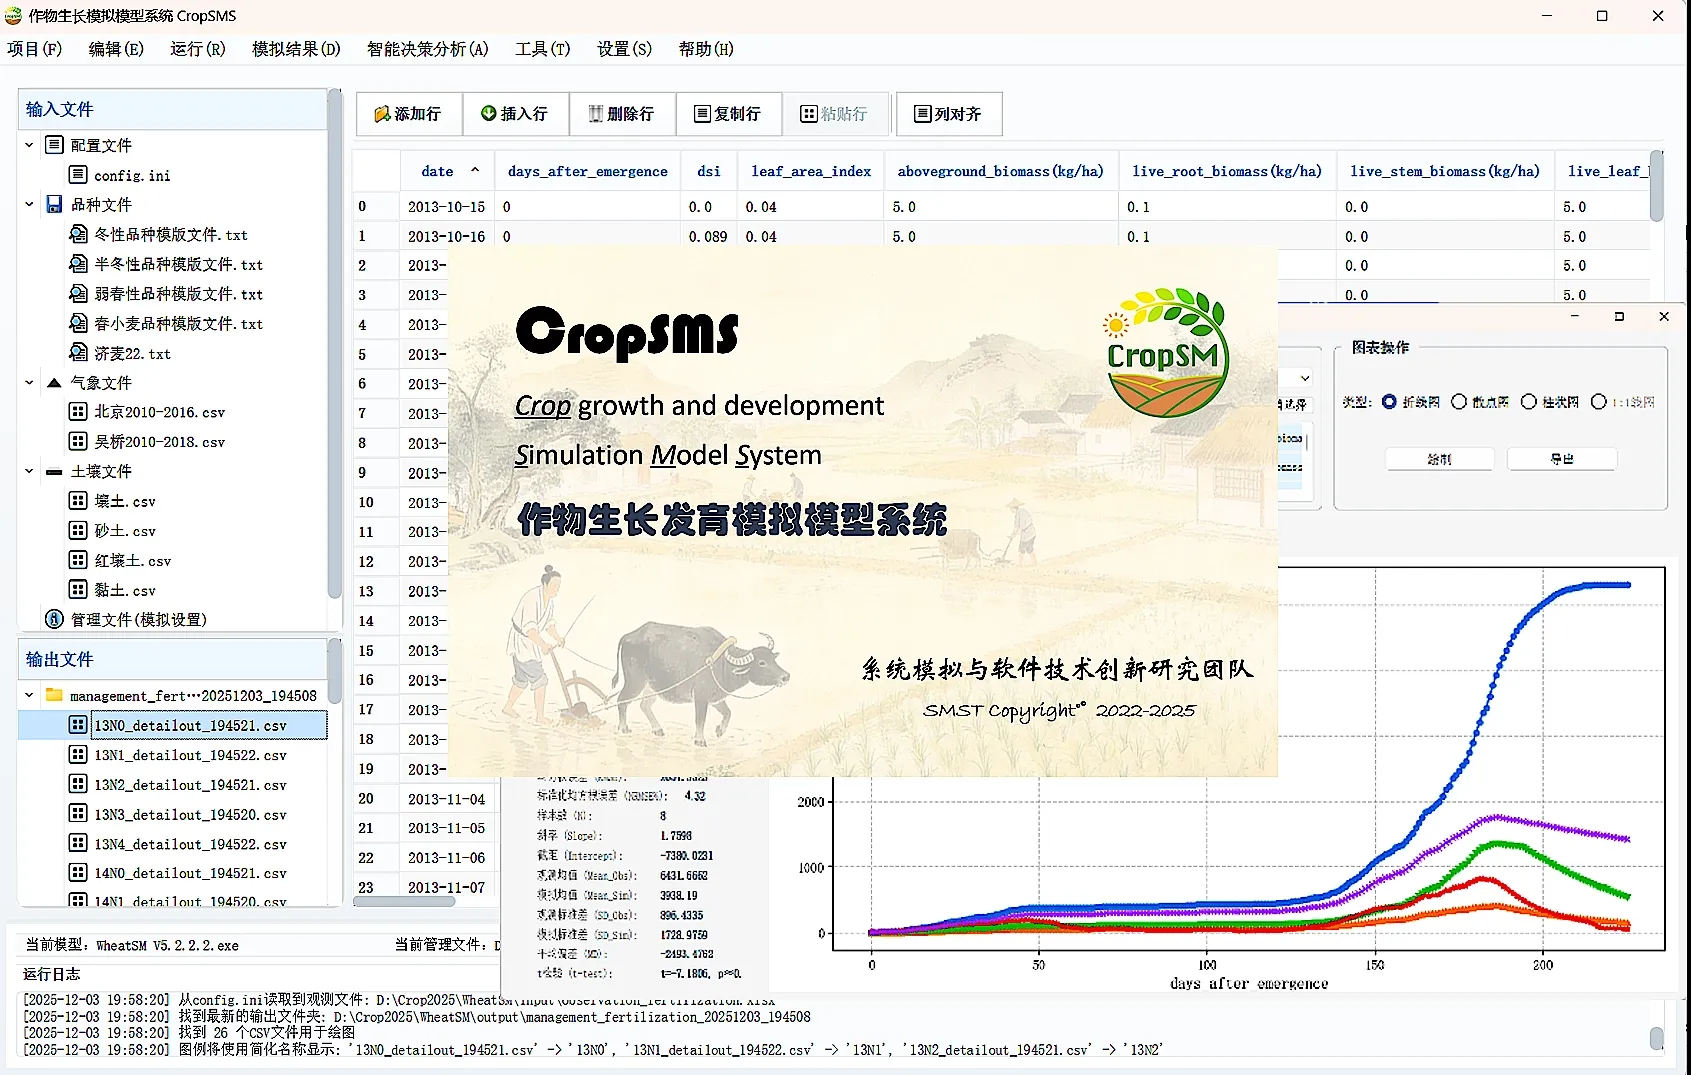Open the 模拟结果(D) menu

click(296, 49)
